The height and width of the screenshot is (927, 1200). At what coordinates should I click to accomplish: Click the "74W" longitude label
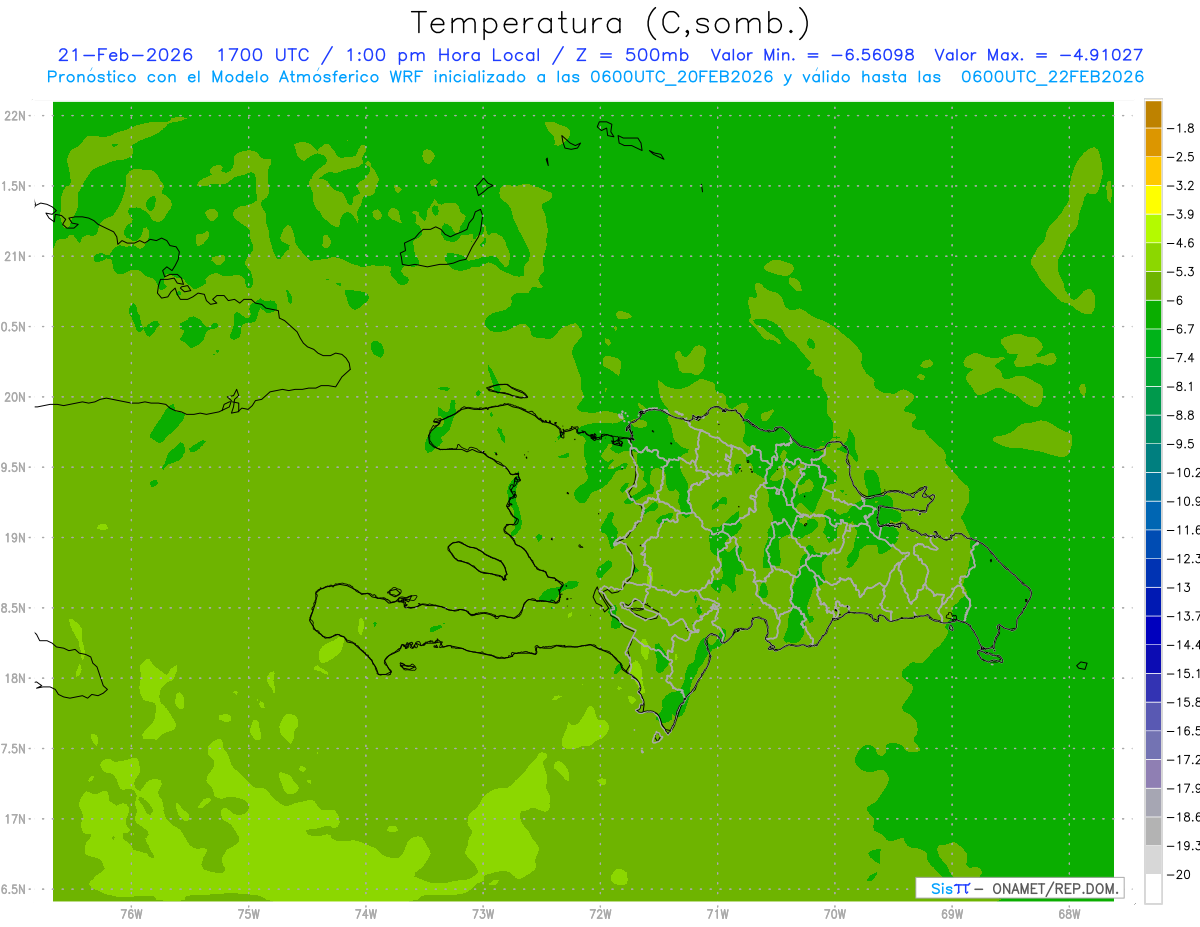[365, 913]
